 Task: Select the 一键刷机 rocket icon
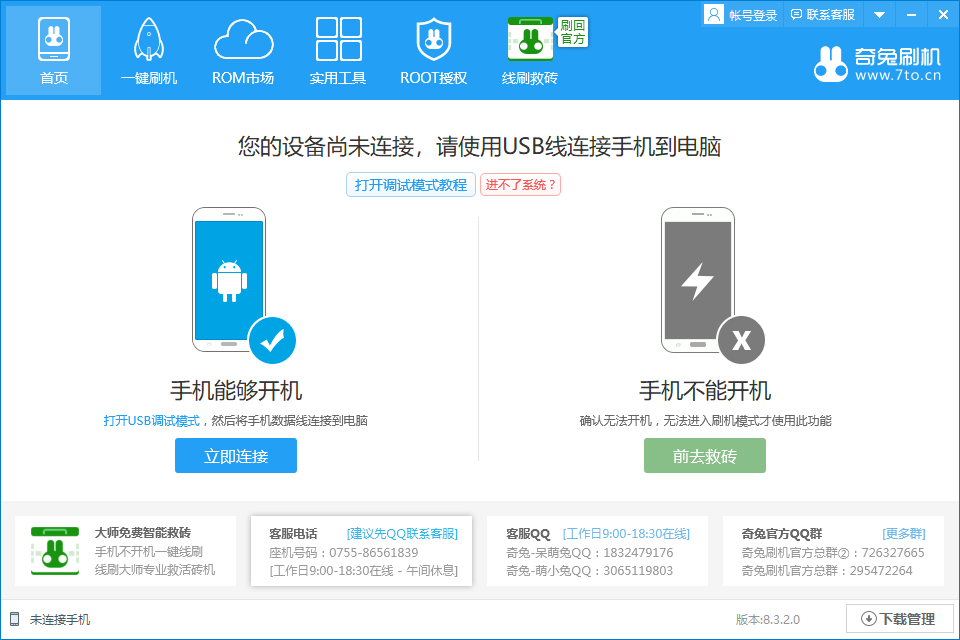click(147, 38)
